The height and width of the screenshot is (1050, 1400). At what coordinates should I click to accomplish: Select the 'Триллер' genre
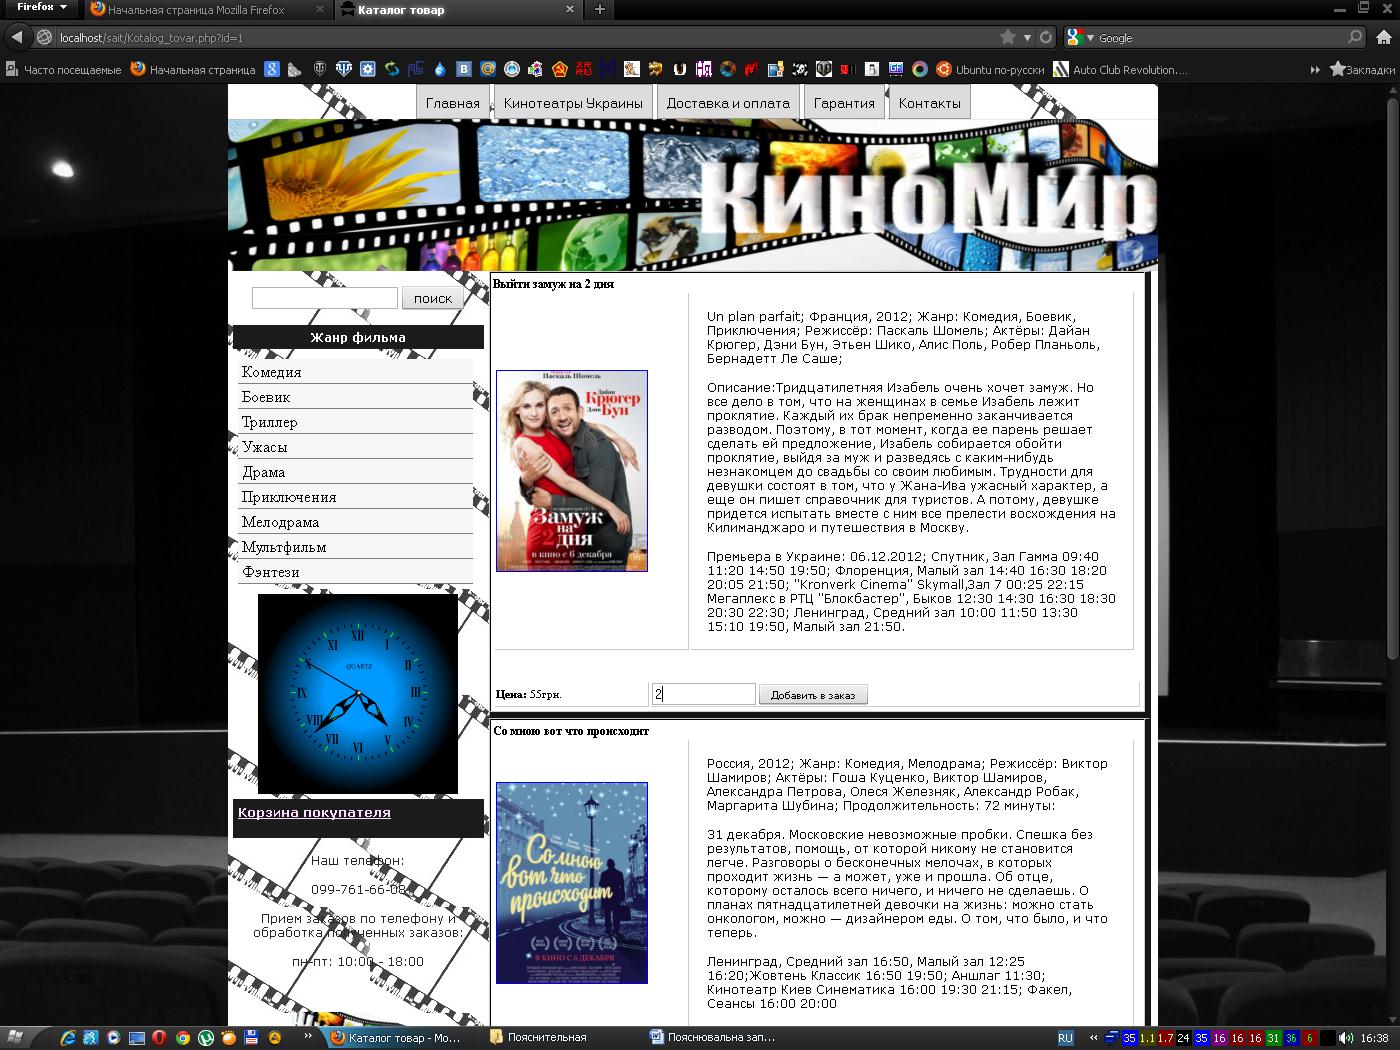coord(356,421)
